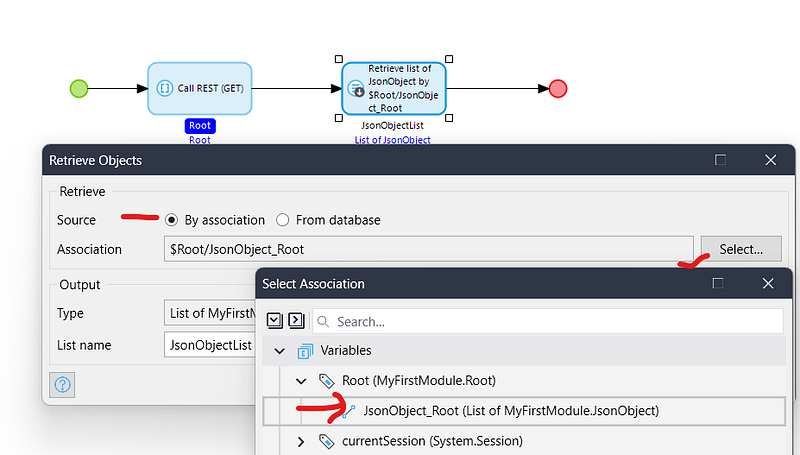Click the expand all tree icon

(275, 321)
